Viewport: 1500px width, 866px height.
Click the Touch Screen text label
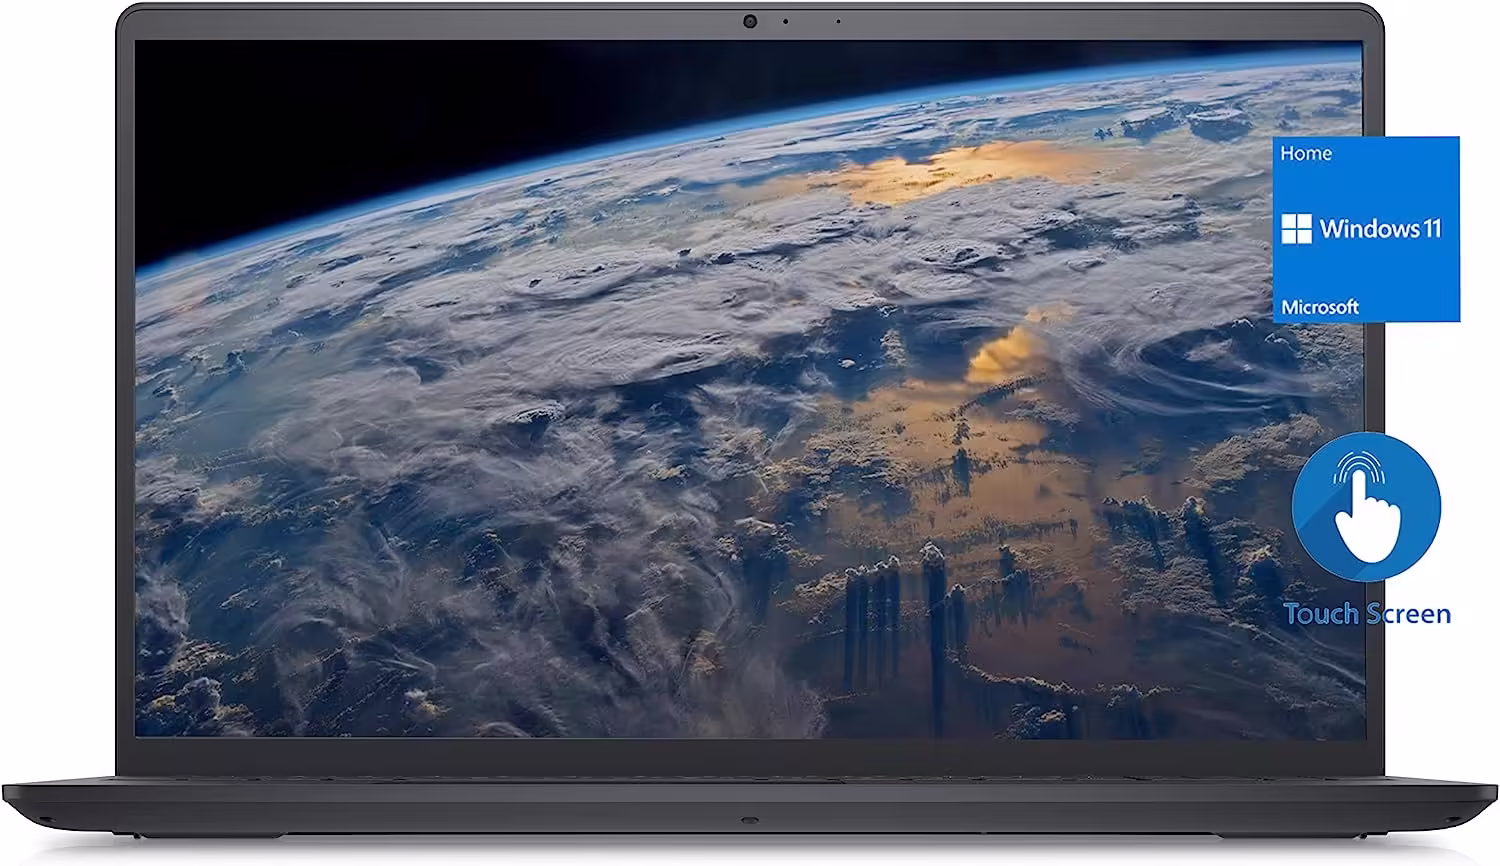point(1367,614)
